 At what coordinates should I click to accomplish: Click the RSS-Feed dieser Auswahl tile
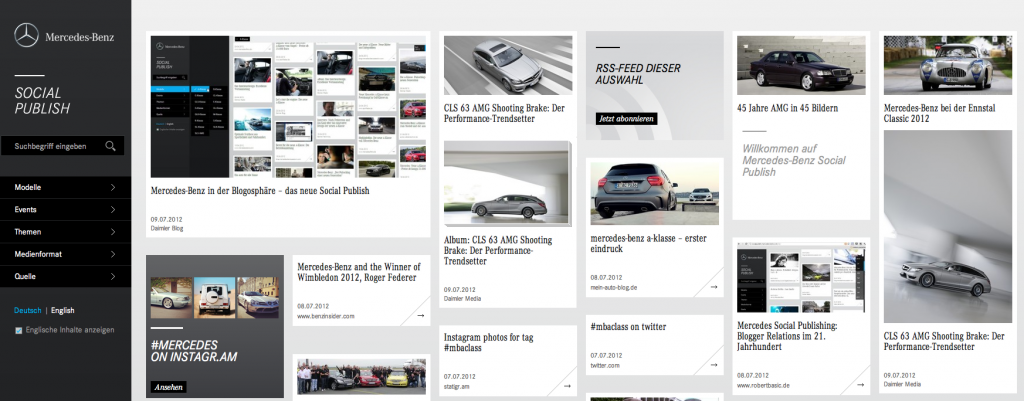pyautogui.click(x=654, y=86)
